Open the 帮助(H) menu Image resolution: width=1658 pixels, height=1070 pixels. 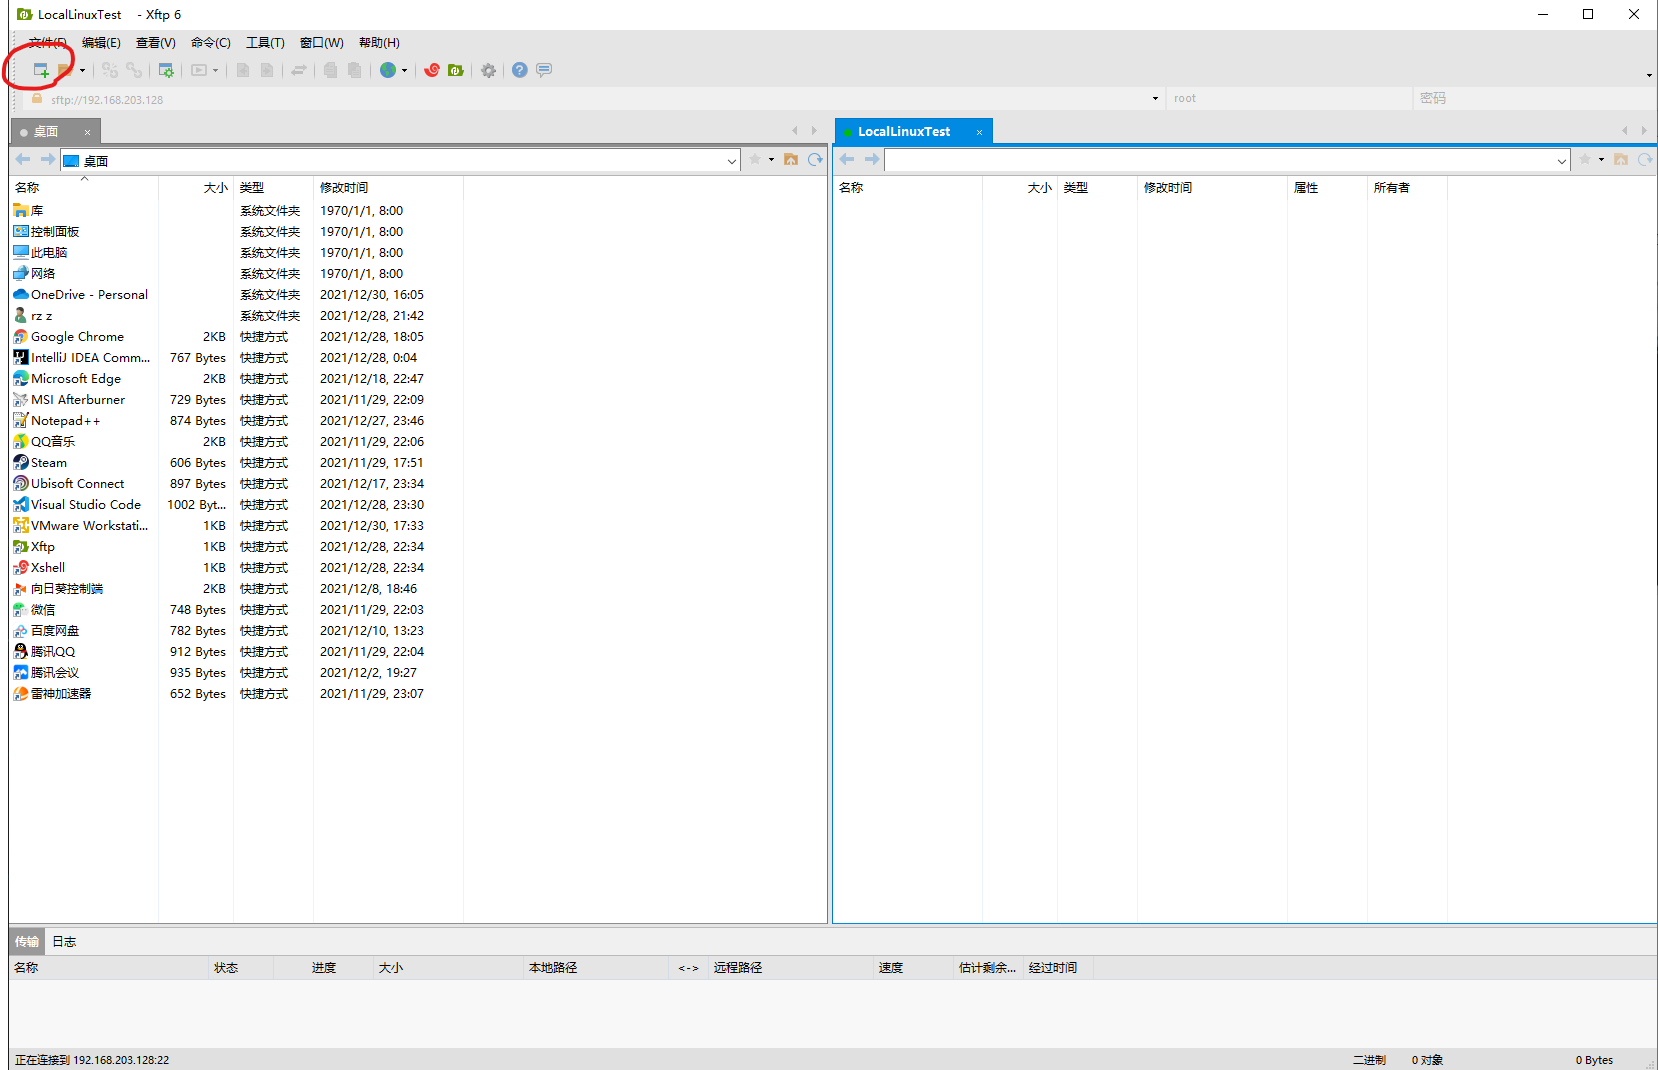pyautogui.click(x=379, y=42)
